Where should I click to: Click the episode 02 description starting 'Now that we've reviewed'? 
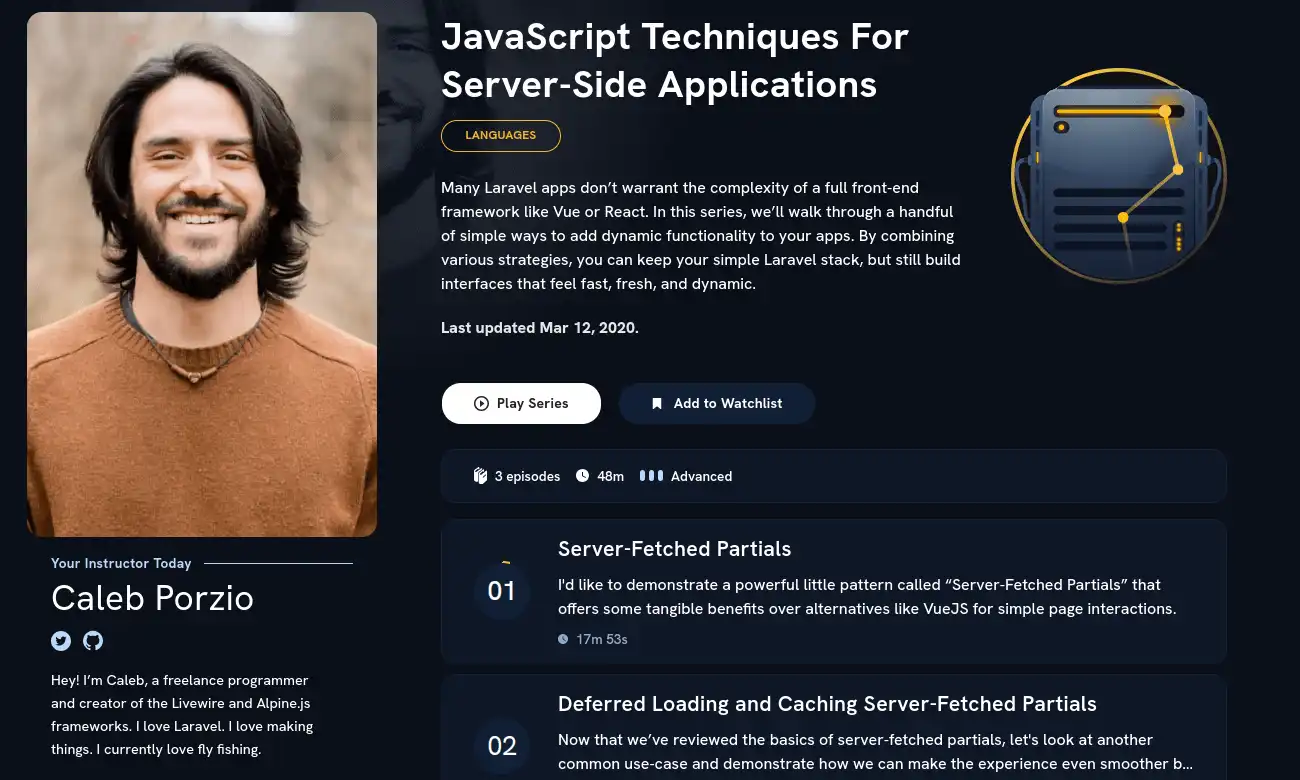[875, 752]
